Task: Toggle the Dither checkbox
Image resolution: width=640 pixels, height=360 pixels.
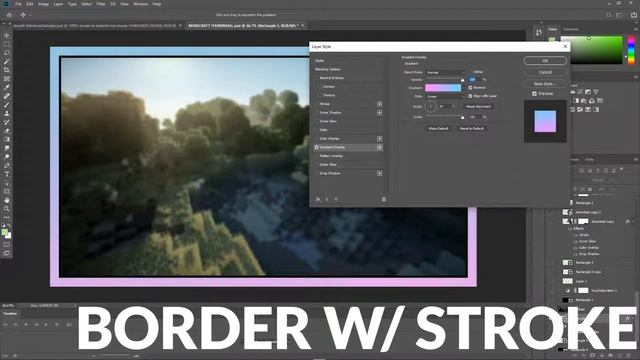Action: coord(470,72)
